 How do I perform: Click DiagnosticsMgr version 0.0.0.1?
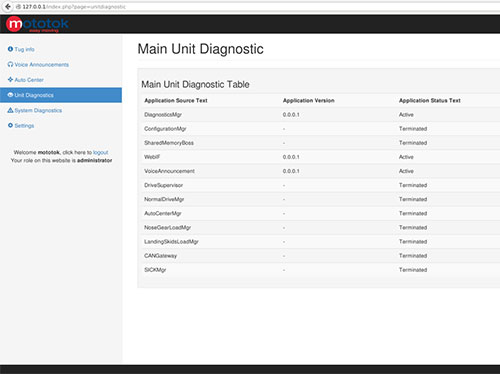click(291, 115)
